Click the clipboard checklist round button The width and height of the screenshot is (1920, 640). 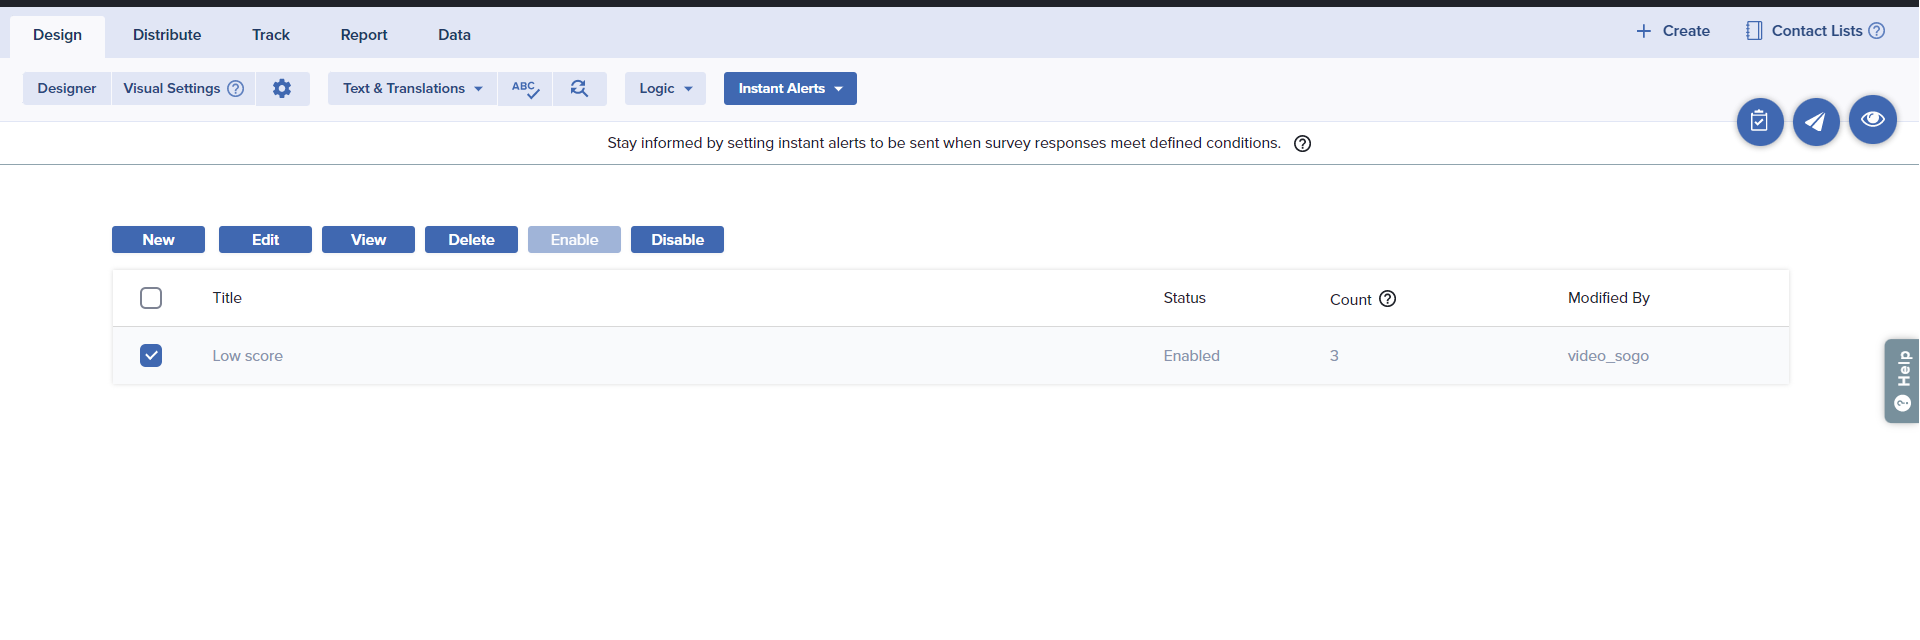tap(1759, 122)
